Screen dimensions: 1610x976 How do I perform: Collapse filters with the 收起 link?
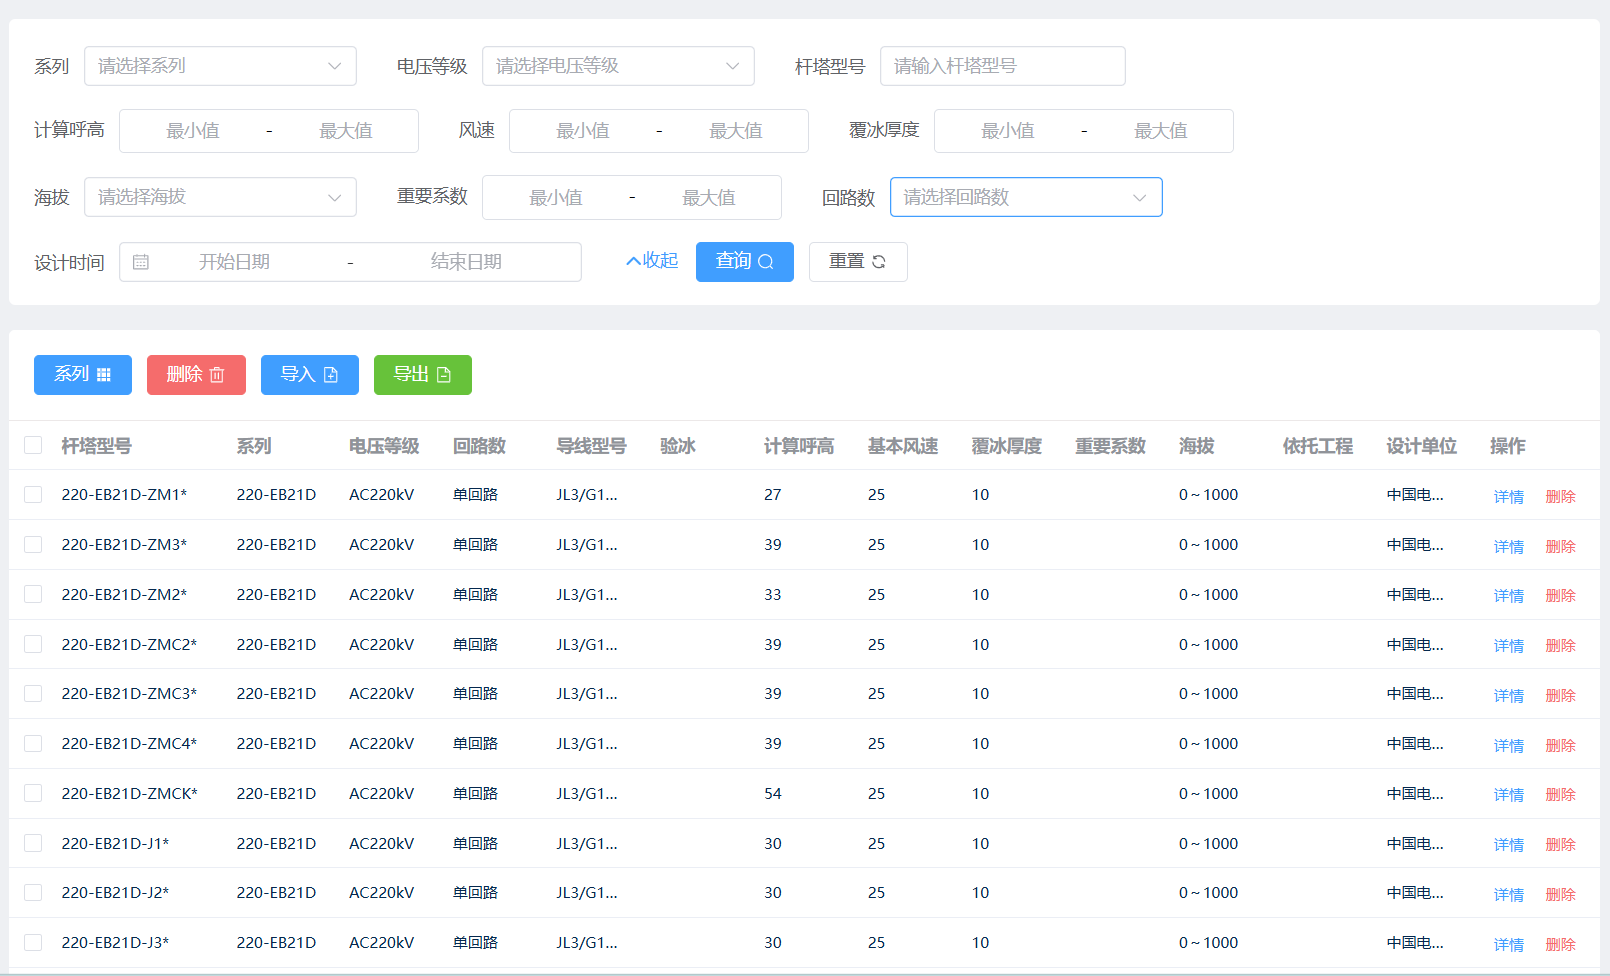[652, 261]
